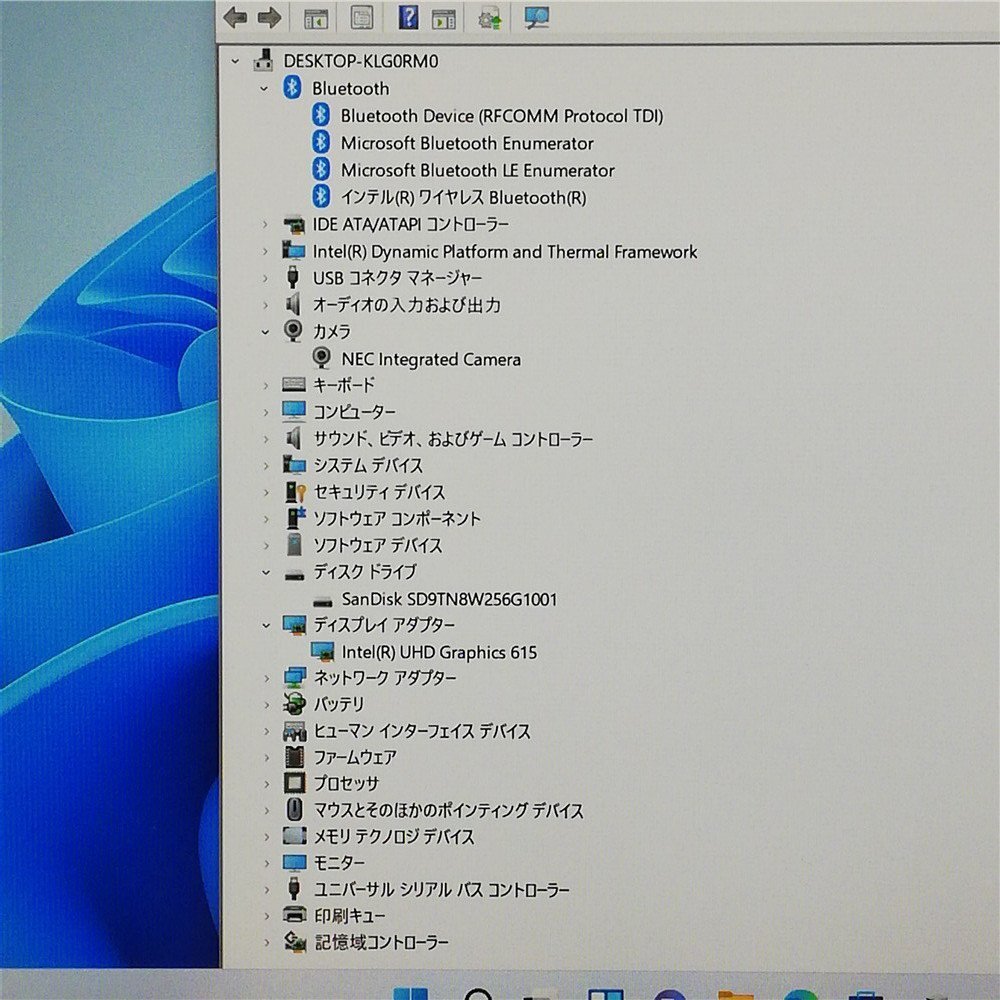This screenshot has height=1000, width=1000.
Task: Click the blue Help question-mark icon
Action: pyautogui.click(x=408, y=17)
